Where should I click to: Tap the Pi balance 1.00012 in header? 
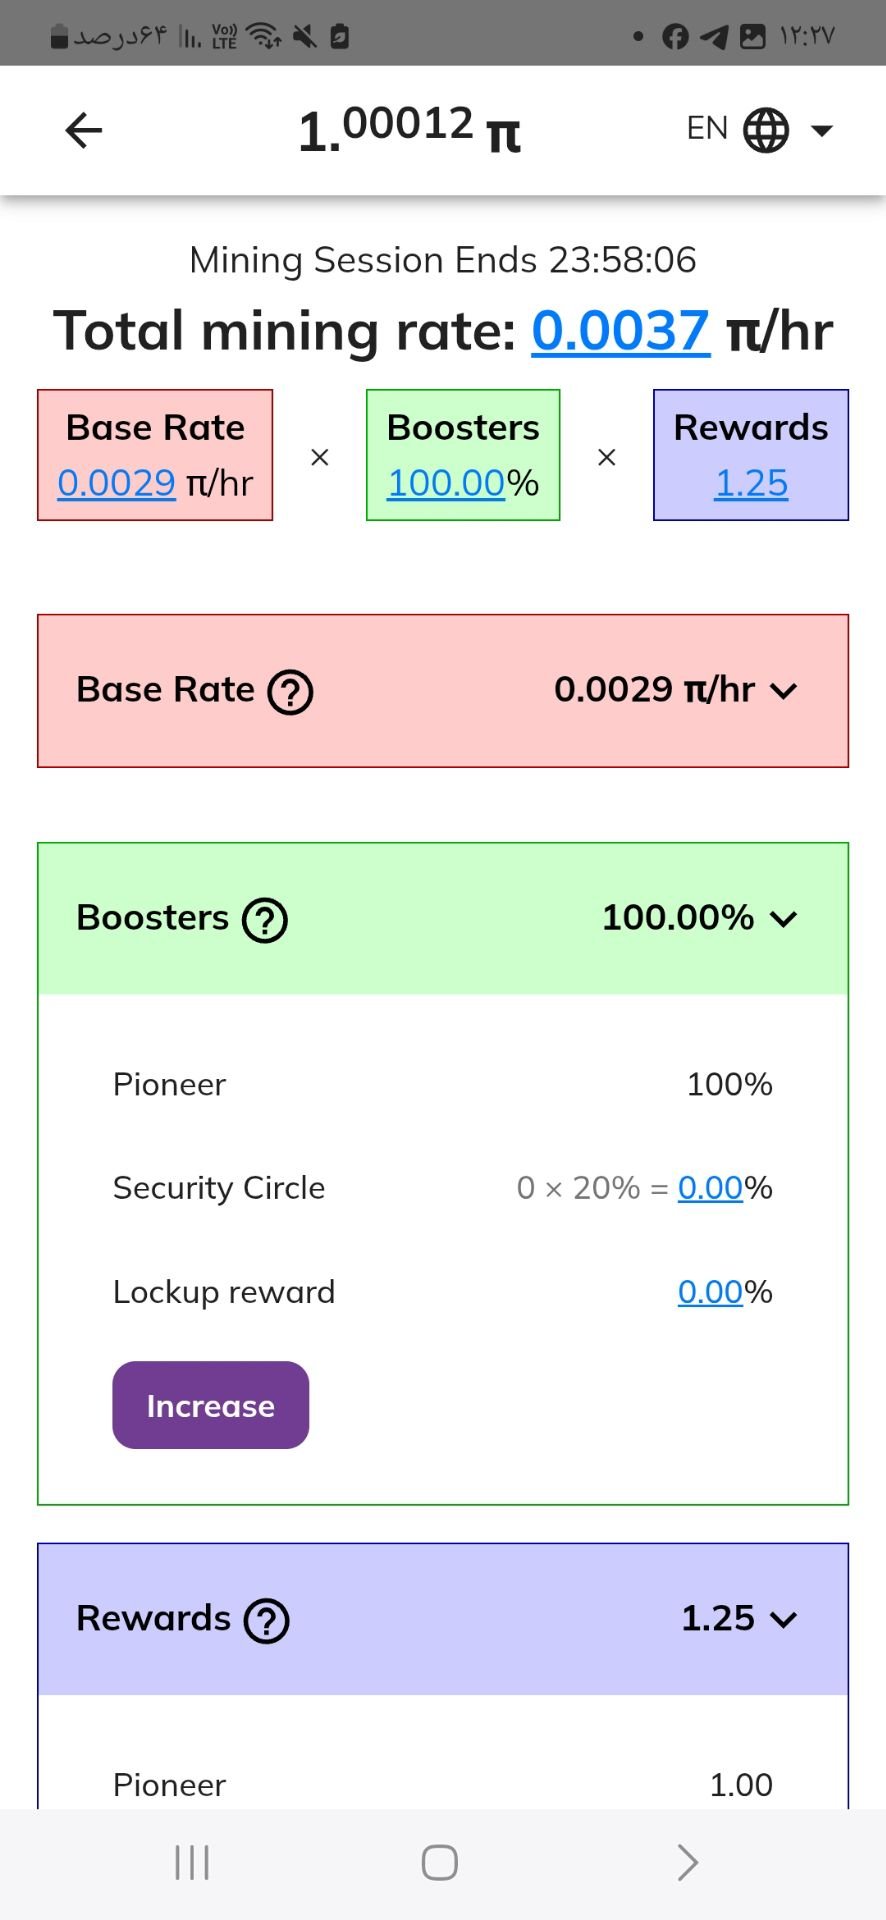(409, 130)
